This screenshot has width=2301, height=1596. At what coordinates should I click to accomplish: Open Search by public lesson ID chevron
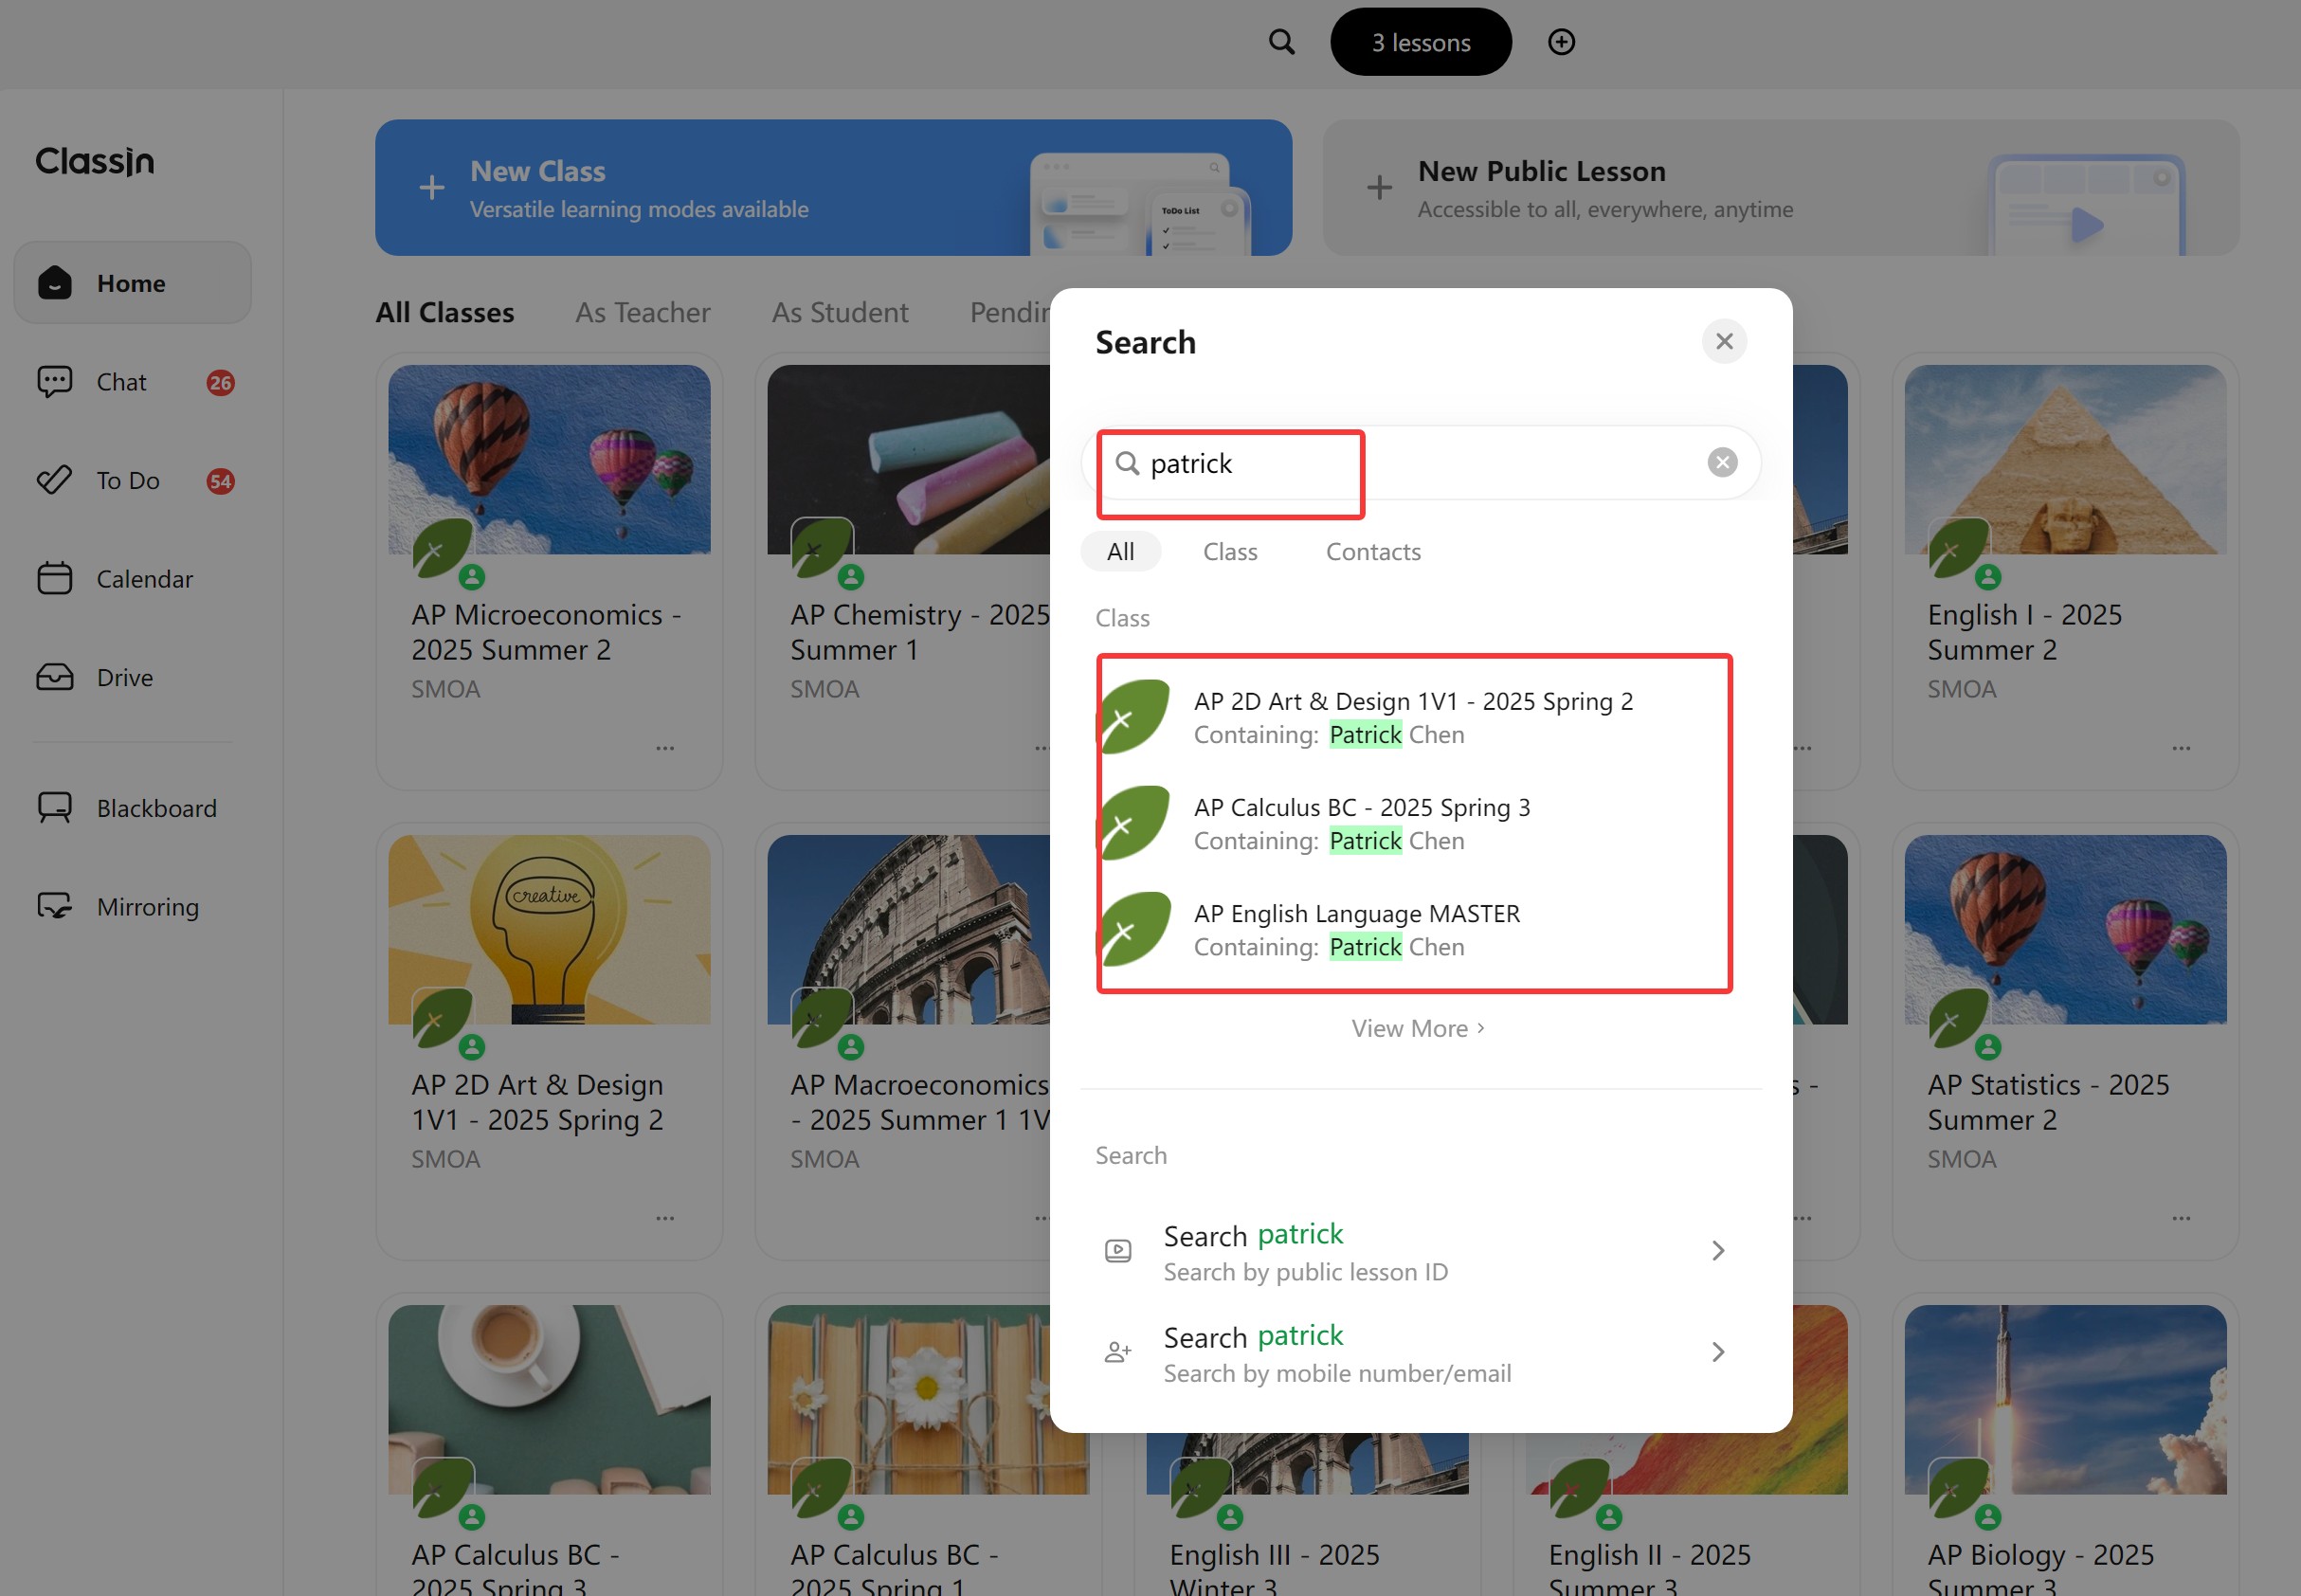click(x=1717, y=1250)
